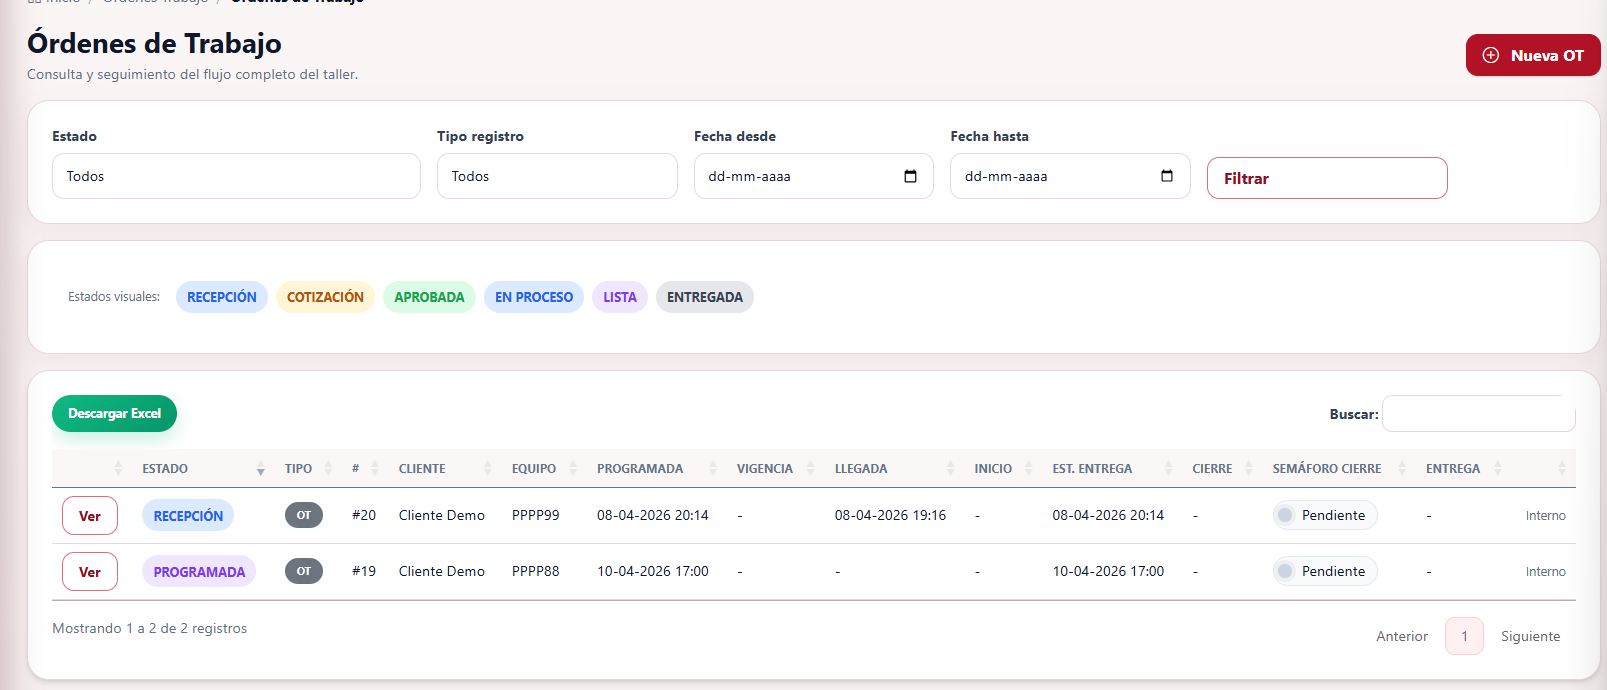The image size is (1607, 690).
Task: Select the COTIZACIÓN visual state chip
Action: click(325, 297)
